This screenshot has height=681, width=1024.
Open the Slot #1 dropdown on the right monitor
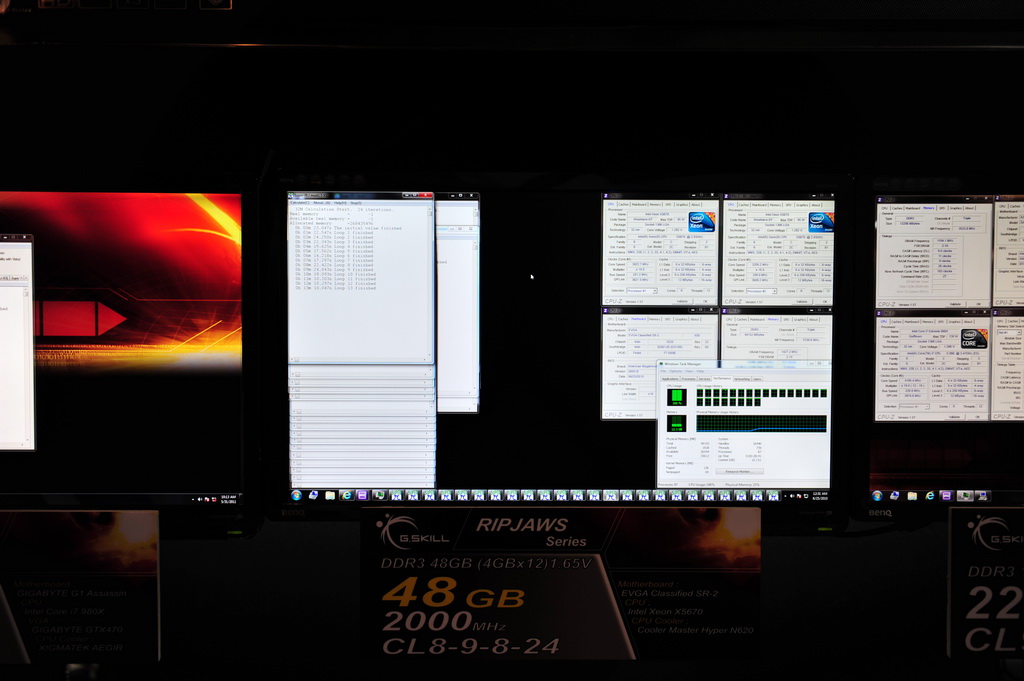coord(1009,332)
